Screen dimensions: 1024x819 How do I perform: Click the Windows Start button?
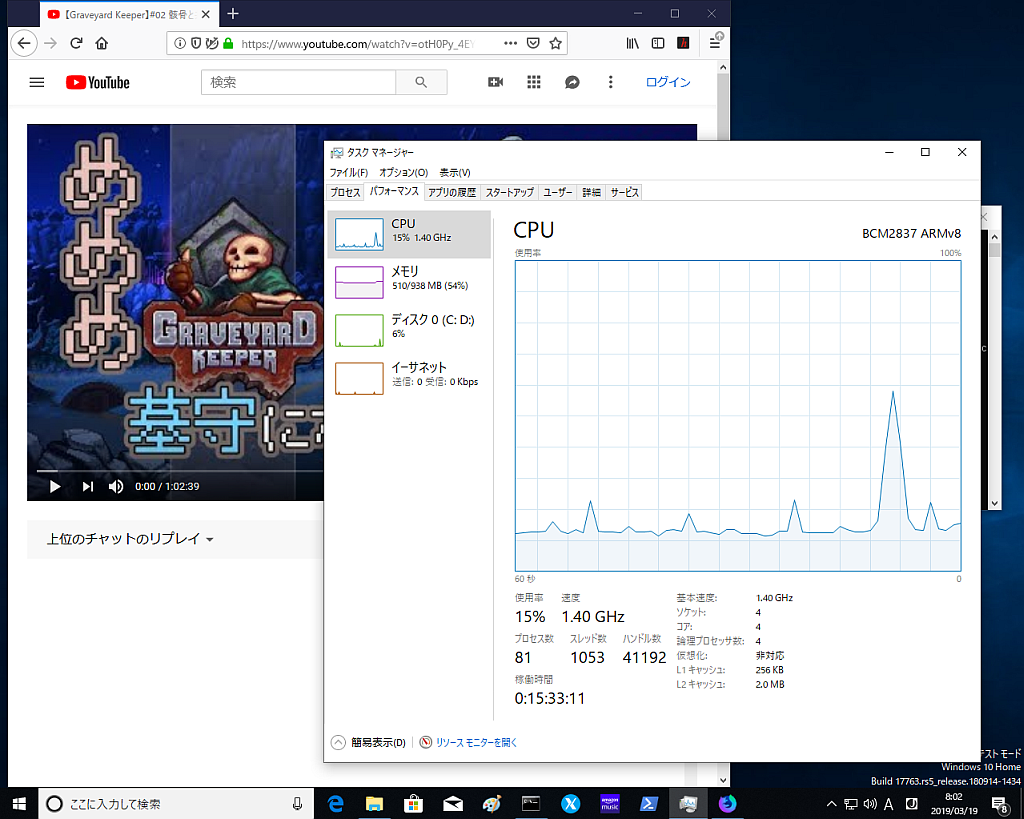18,803
